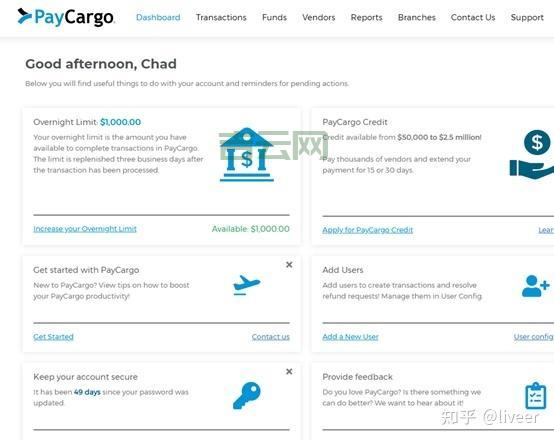554x440 pixels.
Task: Click the bank building icon
Action: tap(247, 155)
